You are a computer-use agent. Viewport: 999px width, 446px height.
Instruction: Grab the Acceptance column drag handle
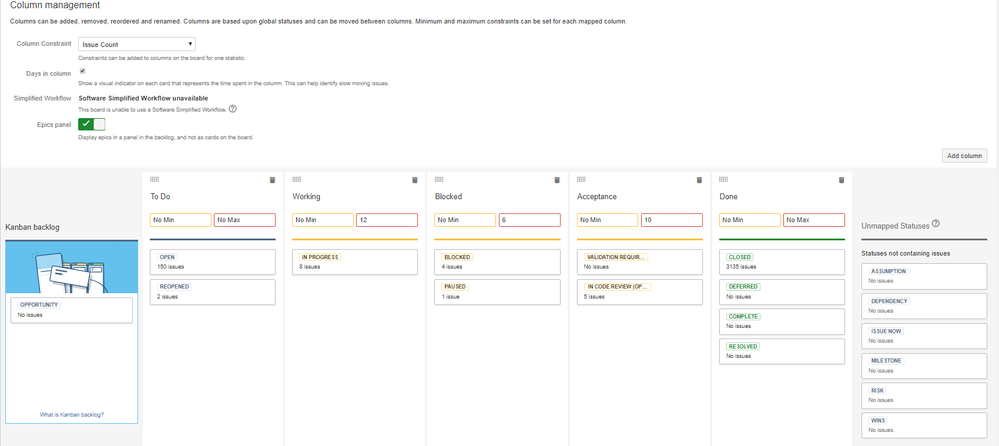(581, 180)
